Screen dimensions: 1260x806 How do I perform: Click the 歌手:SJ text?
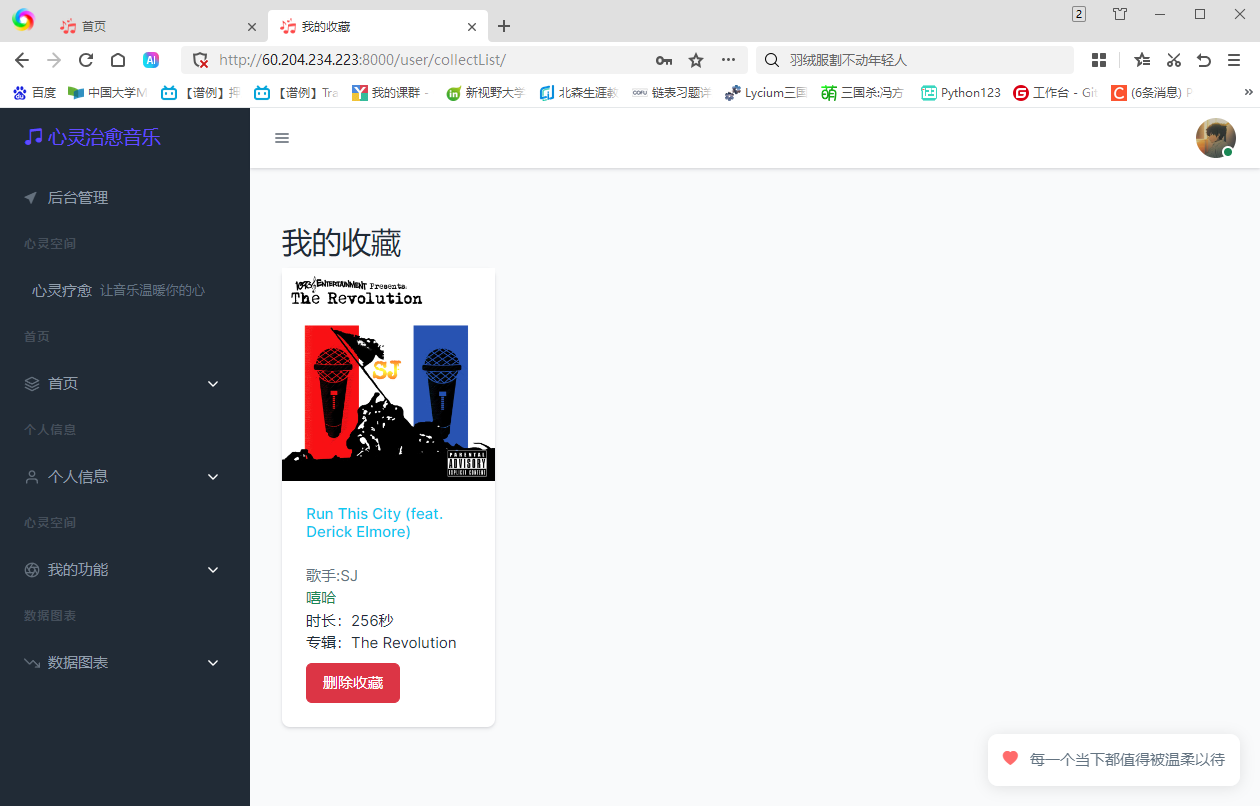(332, 576)
